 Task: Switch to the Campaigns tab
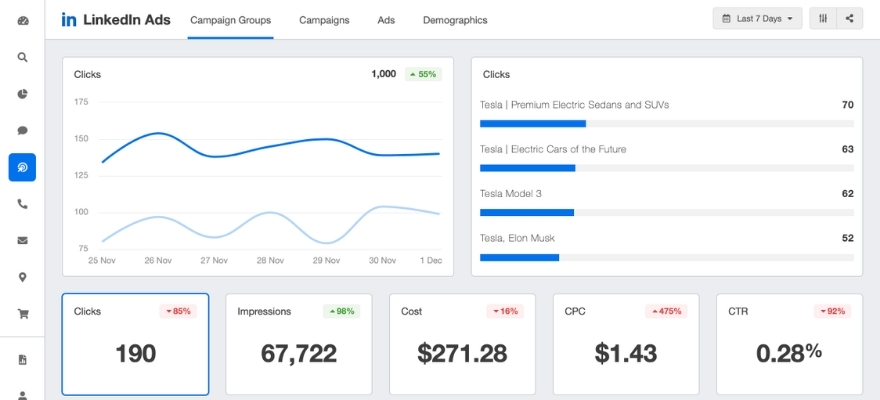click(324, 20)
